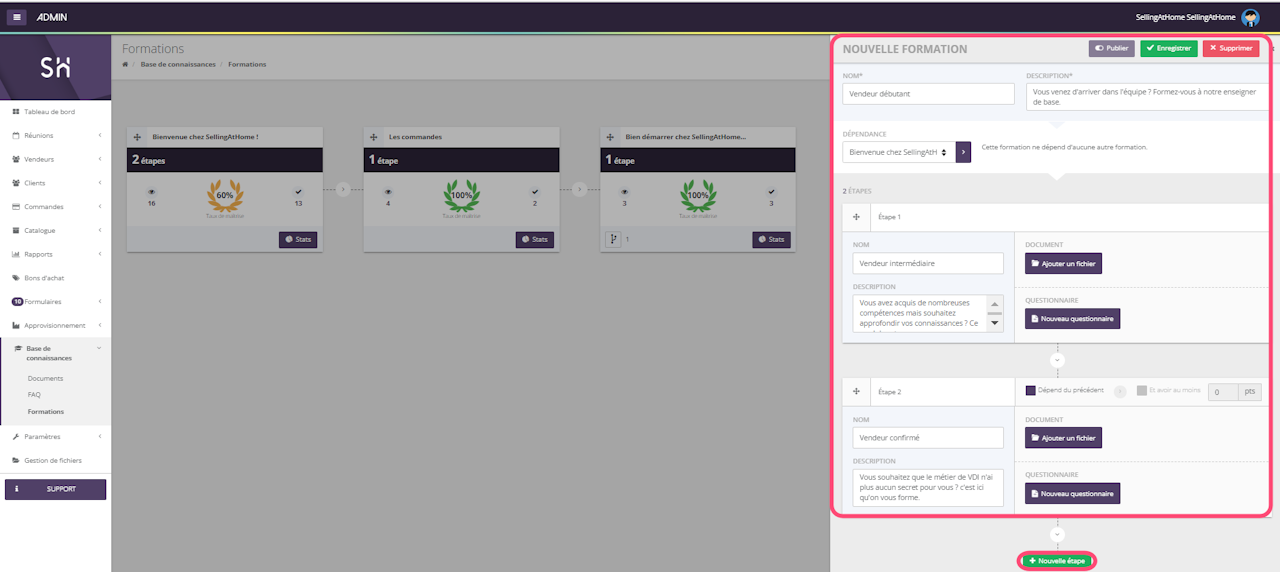Click the chevron connector below Étape 1
Viewport: 1280px width, 572px height.
click(1058, 360)
